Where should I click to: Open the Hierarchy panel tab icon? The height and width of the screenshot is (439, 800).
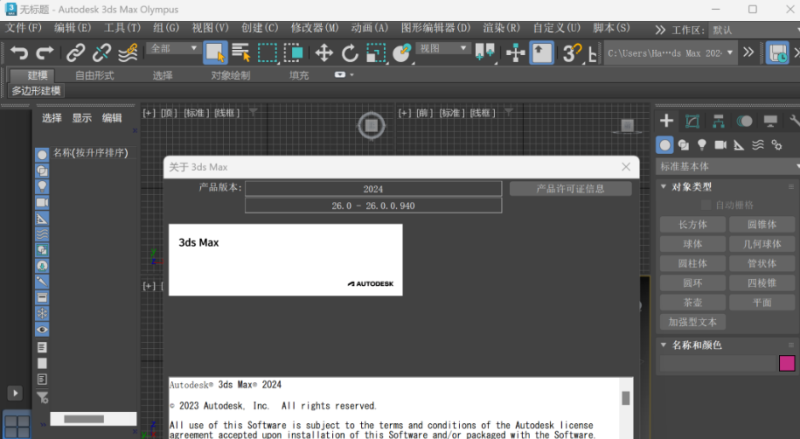718,121
